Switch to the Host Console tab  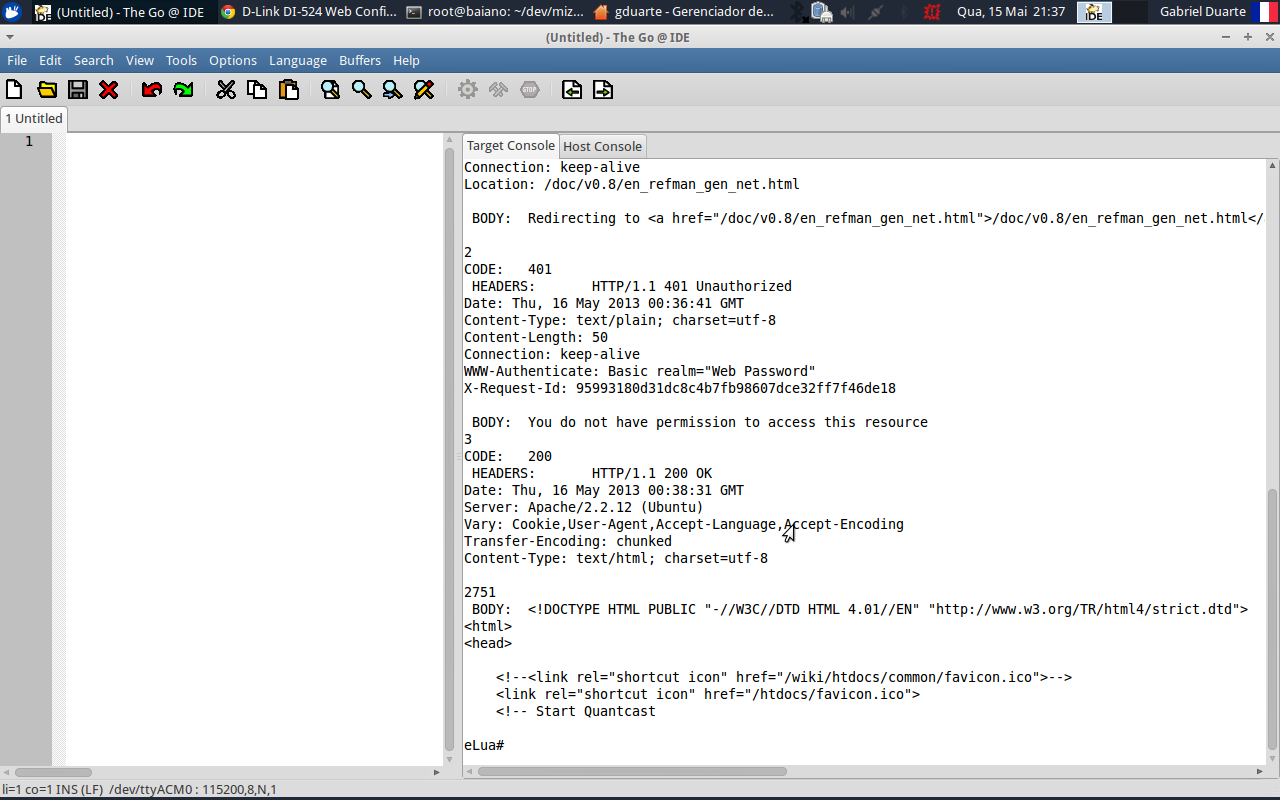602,146
